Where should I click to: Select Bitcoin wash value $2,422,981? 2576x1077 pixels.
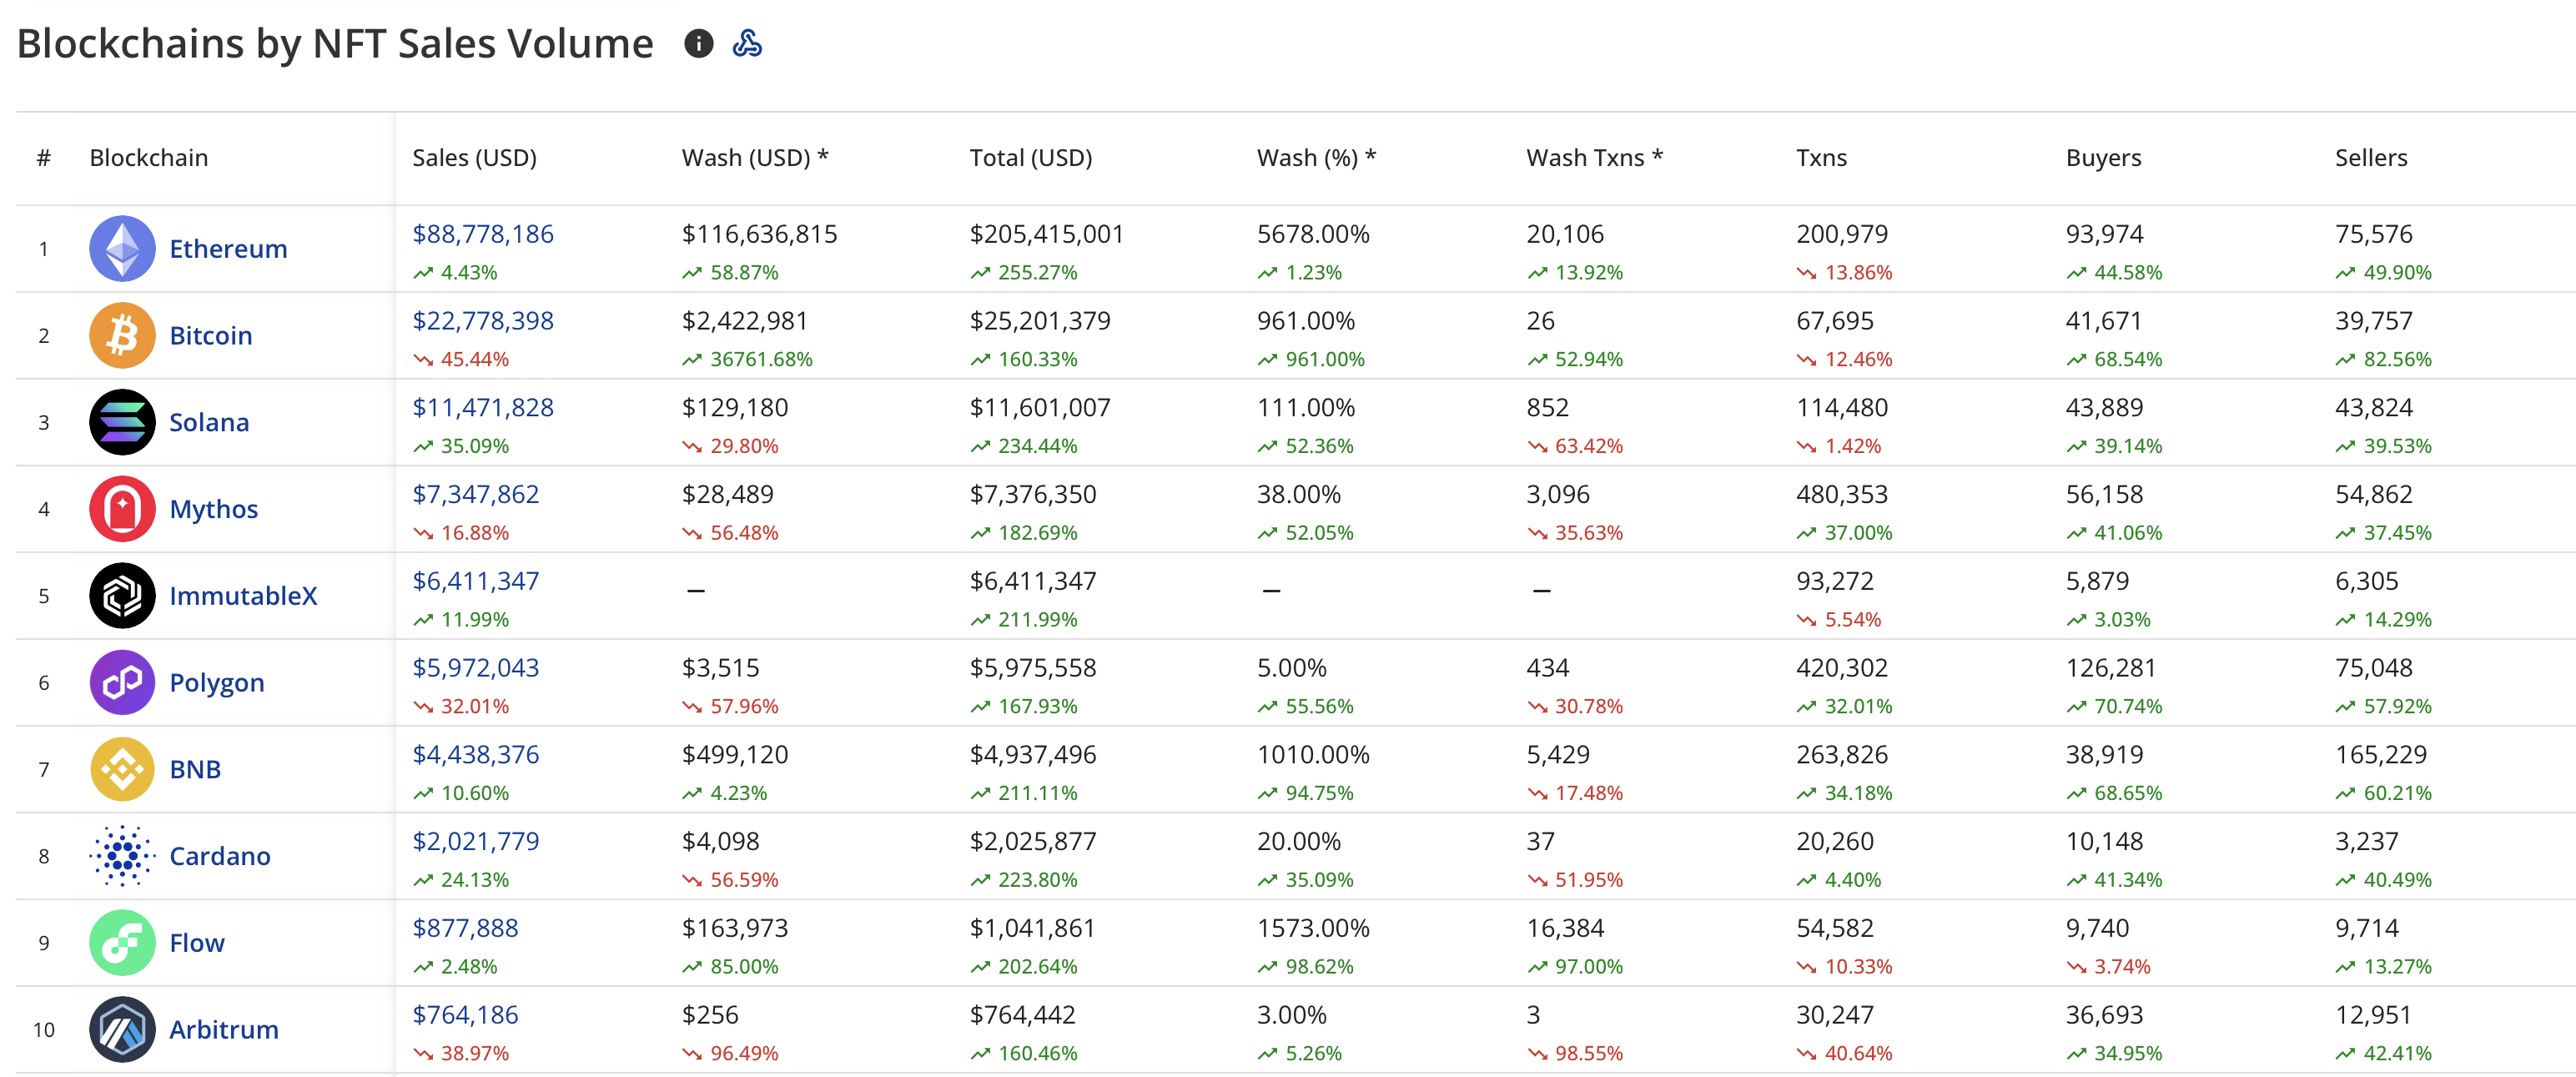click(x=745, y=321)
